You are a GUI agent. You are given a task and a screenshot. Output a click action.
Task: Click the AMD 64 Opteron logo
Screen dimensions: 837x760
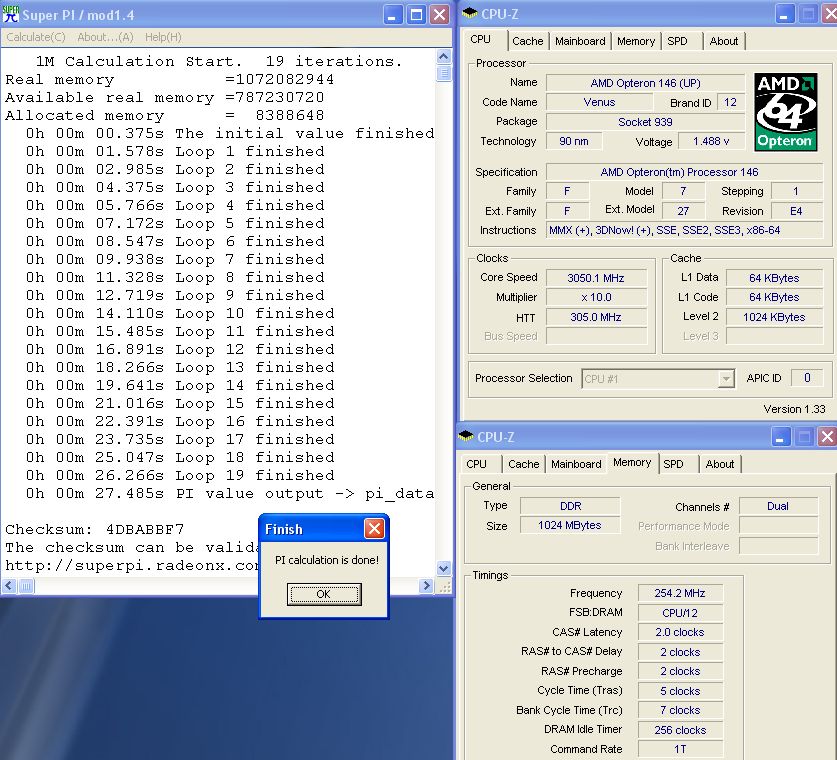point(785,111)
